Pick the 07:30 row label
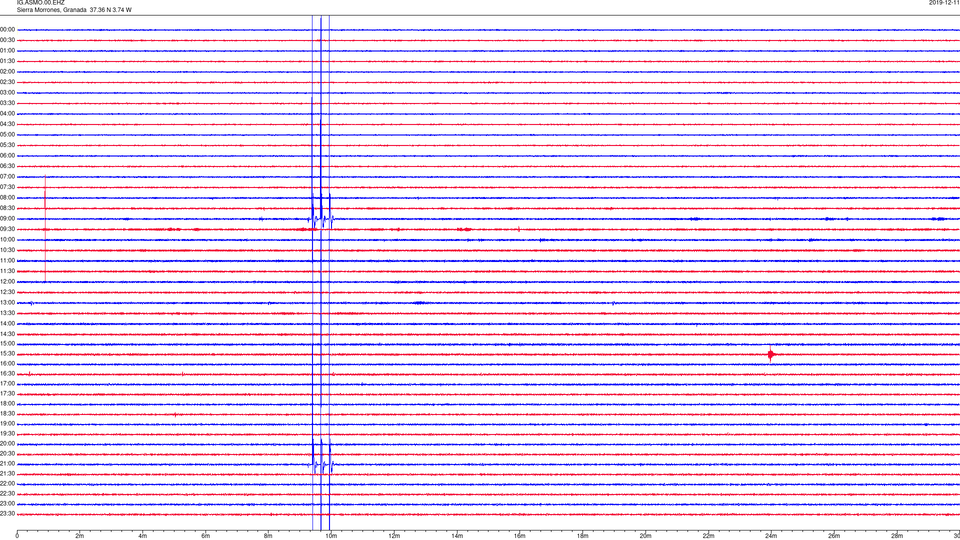The image size is (960, 540). click(x=7, y=187)
